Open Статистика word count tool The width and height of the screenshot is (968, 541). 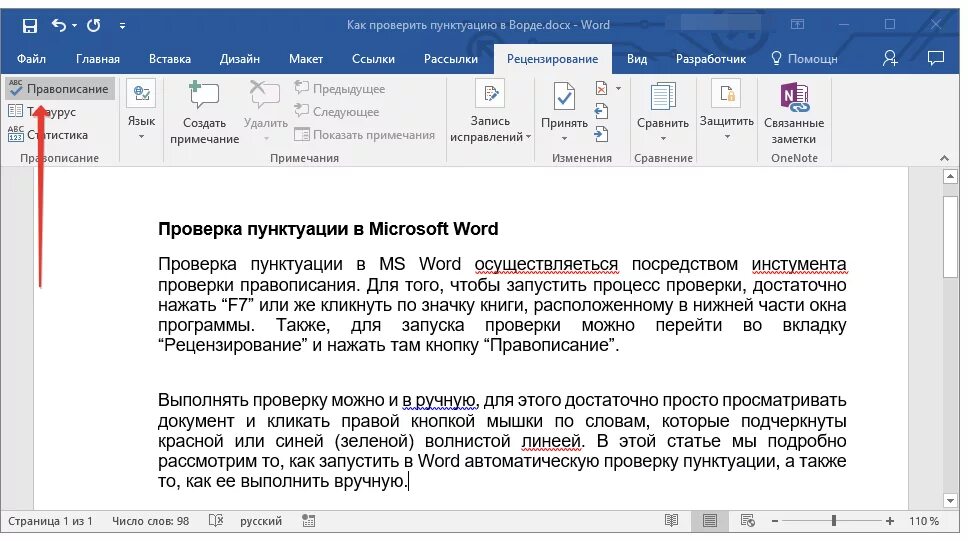(48, 135)
